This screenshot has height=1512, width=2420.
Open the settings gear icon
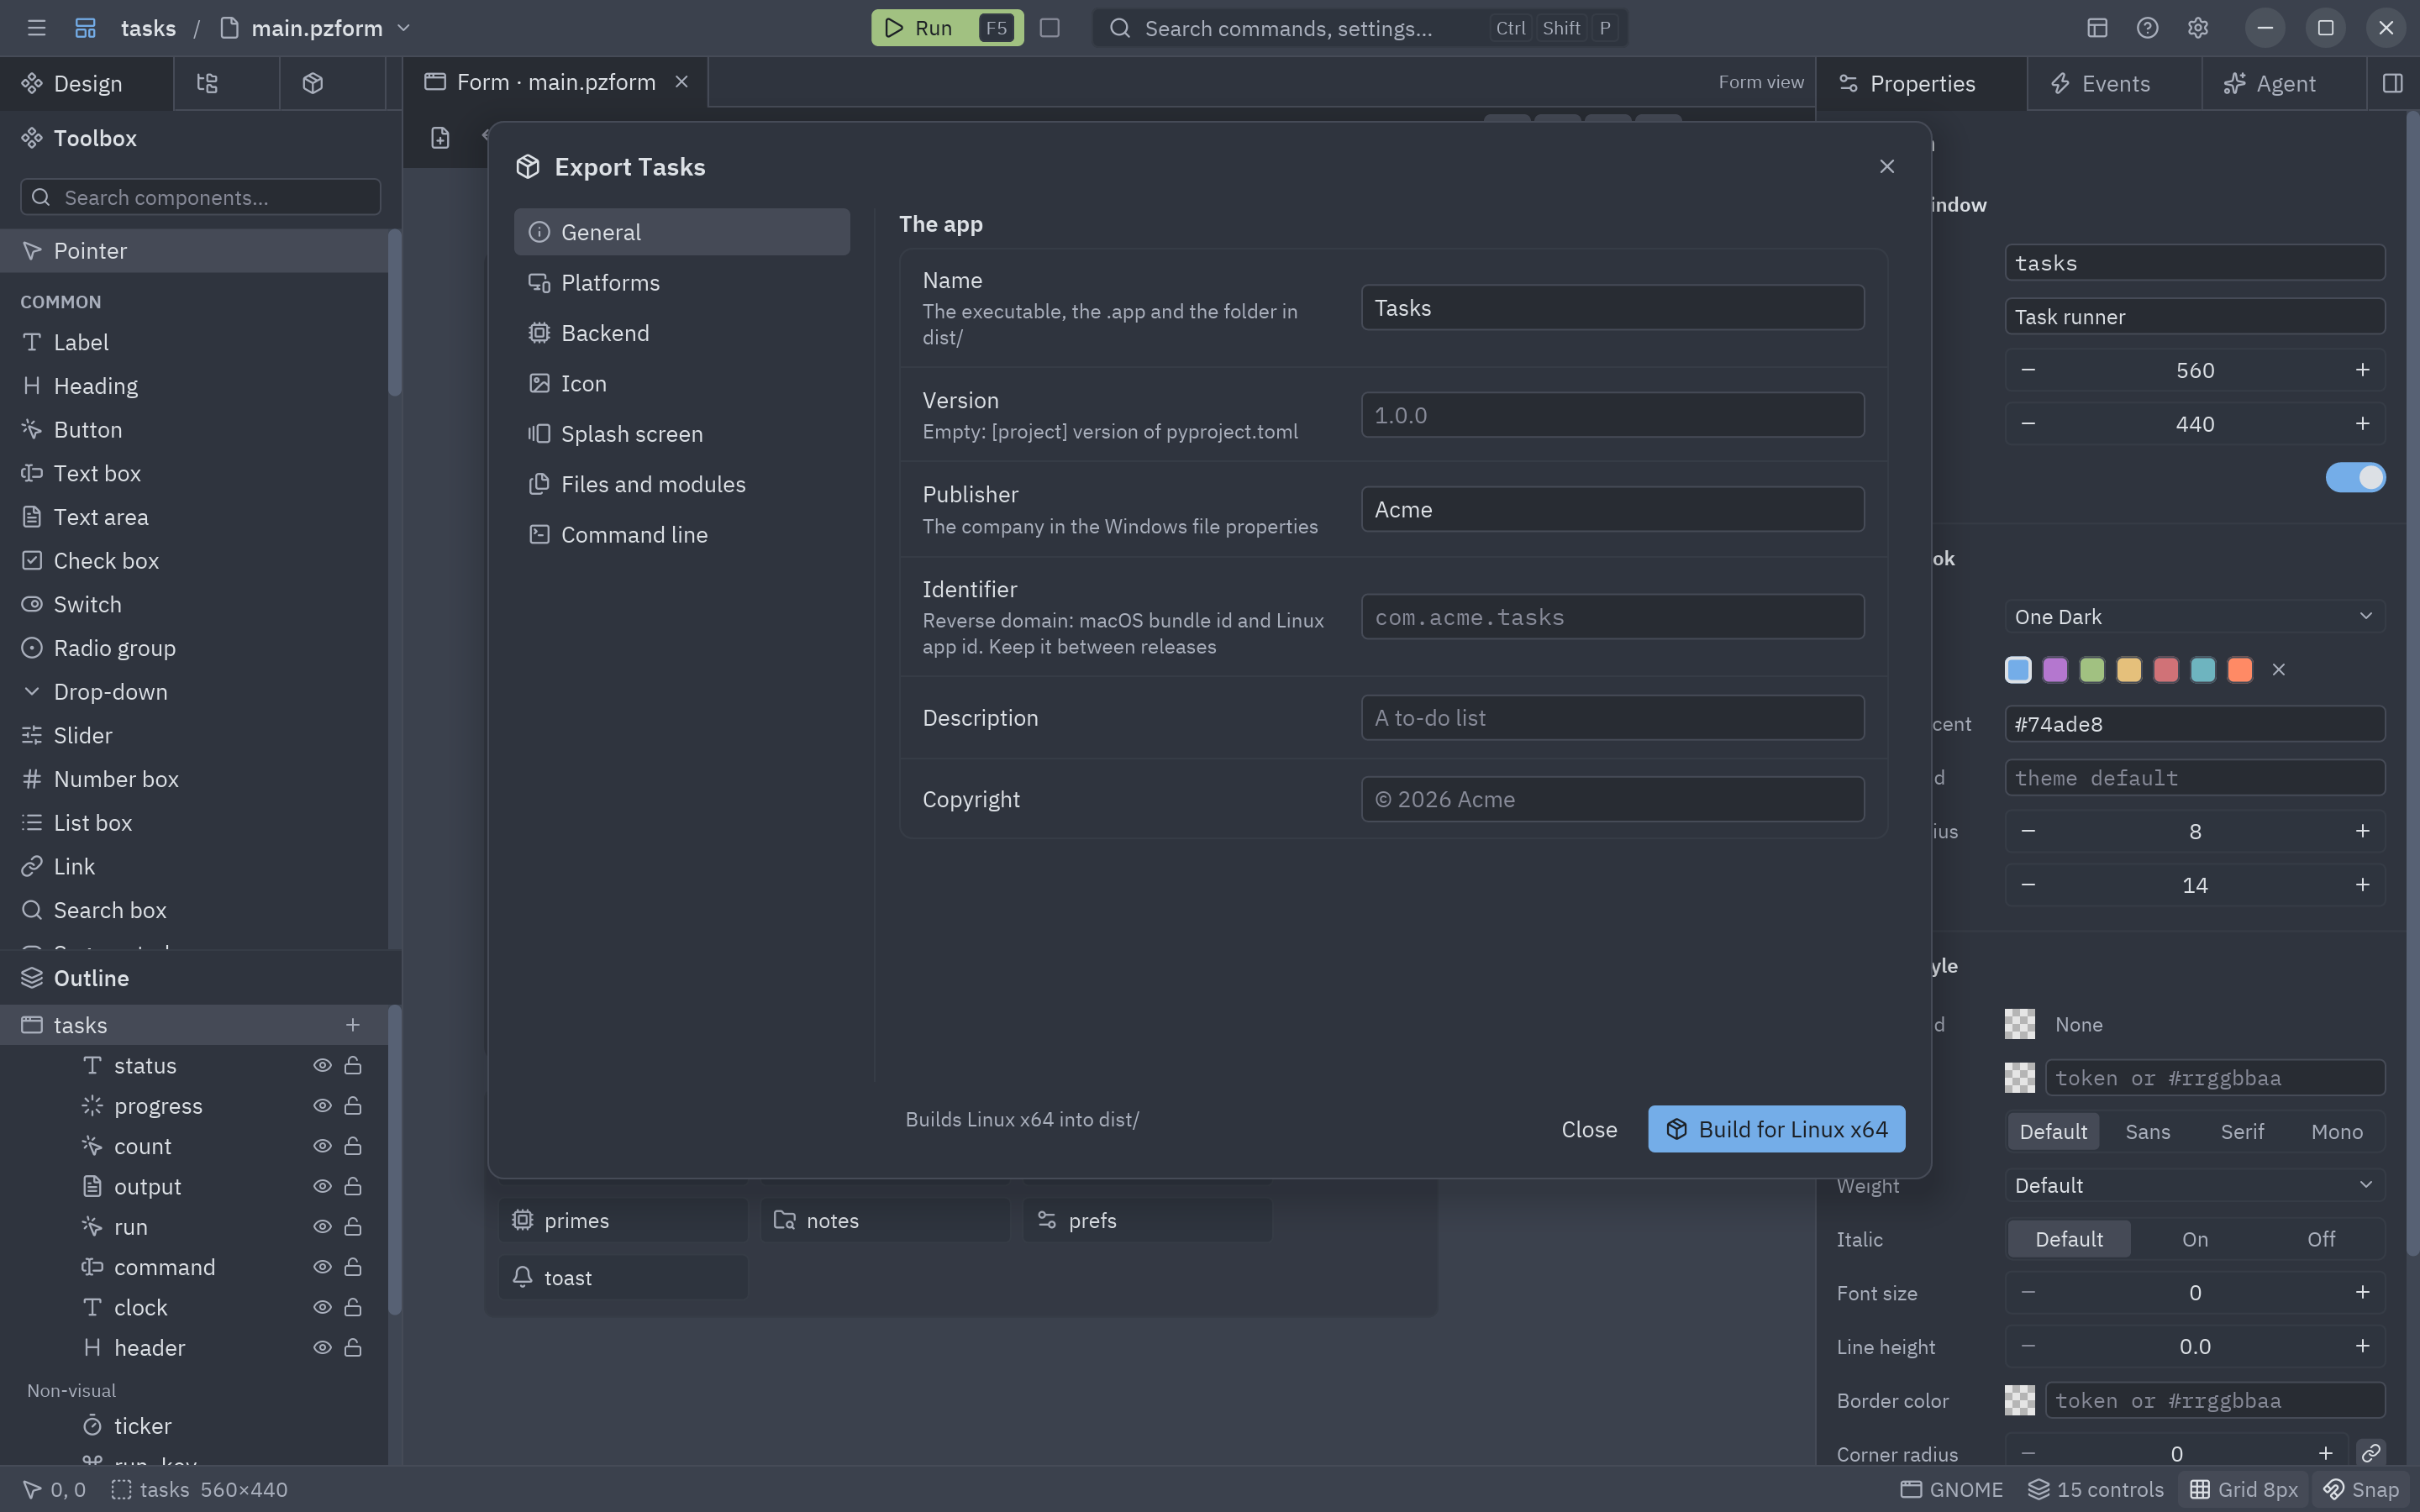(2197, 28)
